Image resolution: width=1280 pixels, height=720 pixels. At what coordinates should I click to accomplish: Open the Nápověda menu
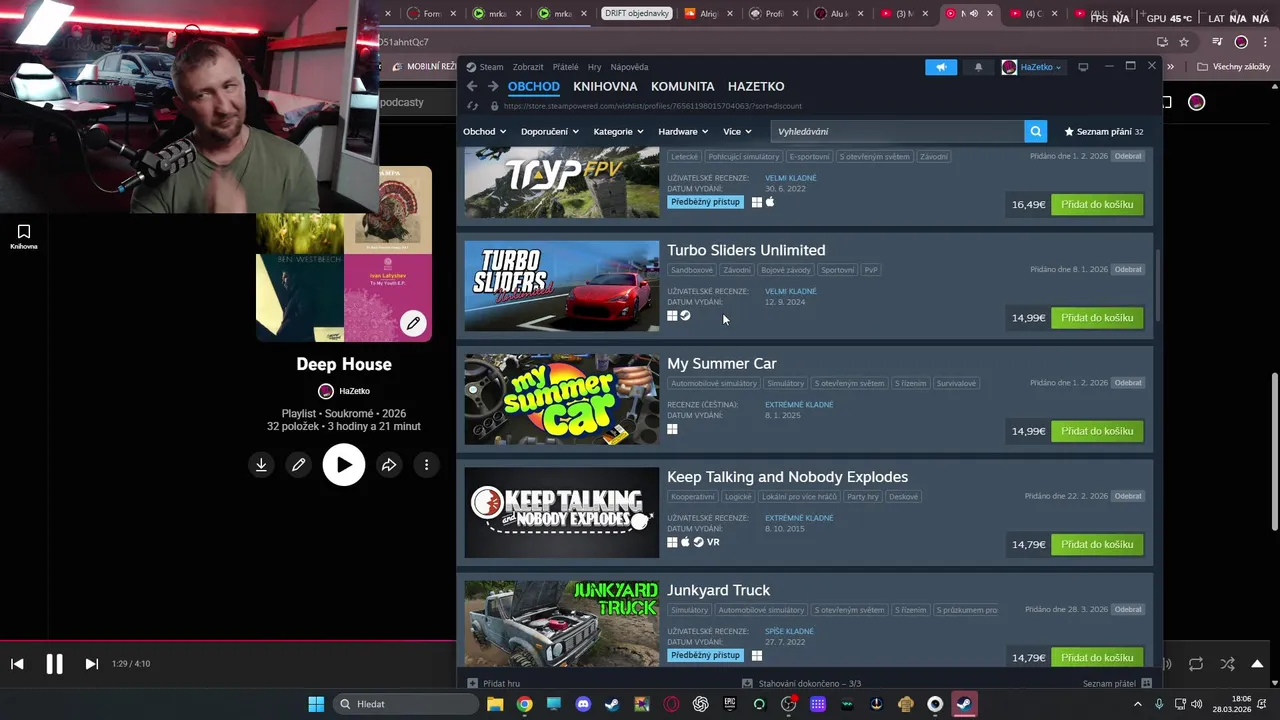click(x=629, y=67)
